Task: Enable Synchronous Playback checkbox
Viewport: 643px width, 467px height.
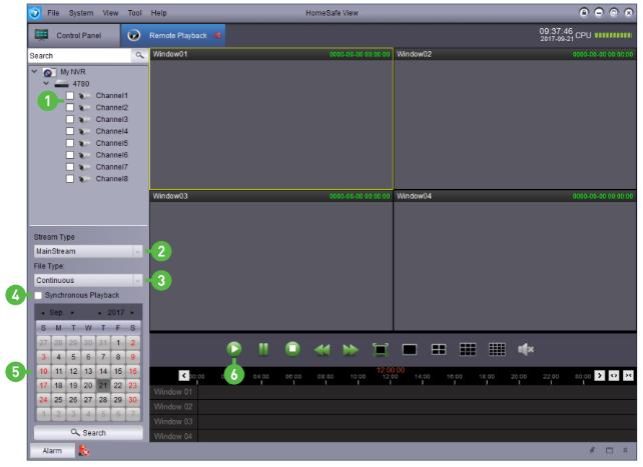Action: coord(38,295)
